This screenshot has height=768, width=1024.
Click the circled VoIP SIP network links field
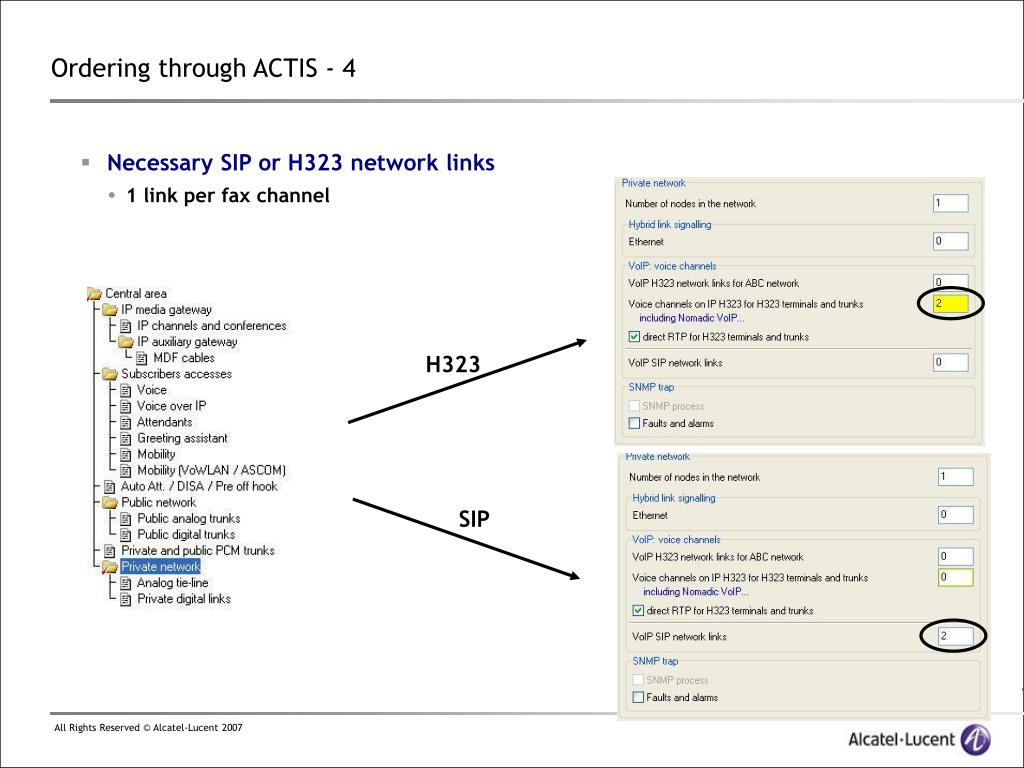(x=955, y=636)
